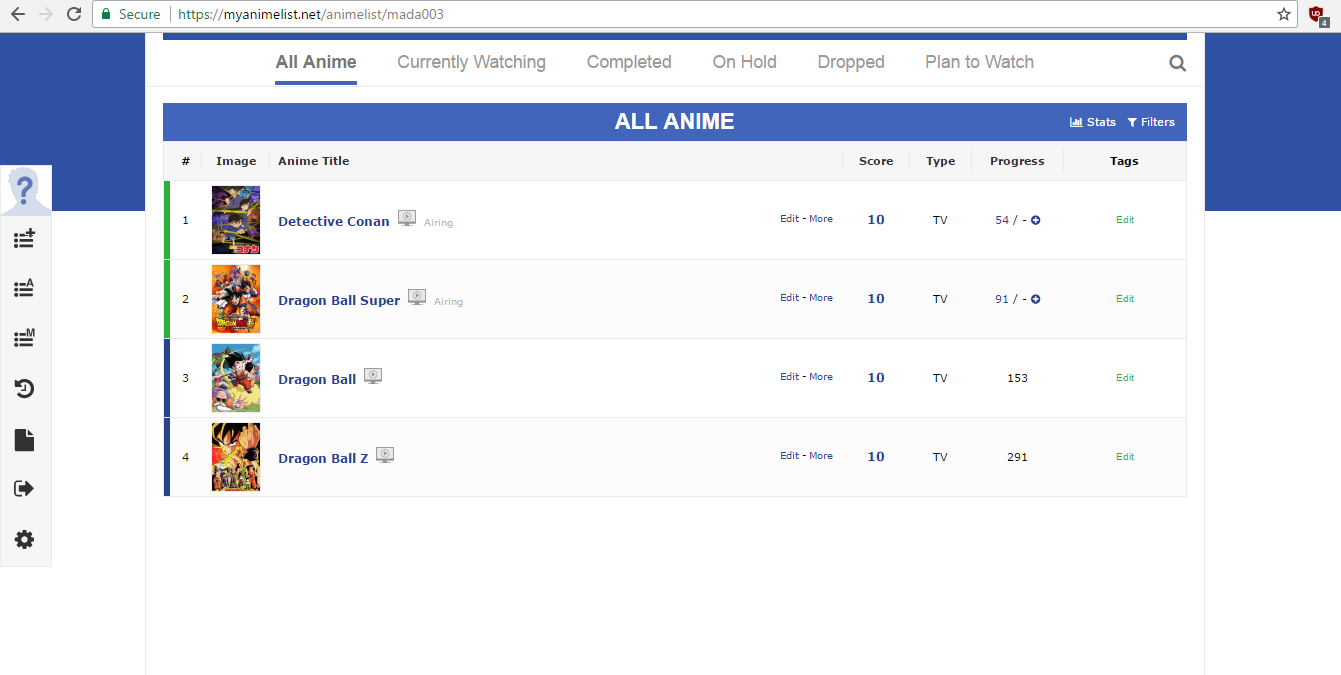Image resolution: width=1341 pixels, height=675 pixels.
Task: Click Edit link for Dragon Ball Super
Action: click(x=790, y=298)
